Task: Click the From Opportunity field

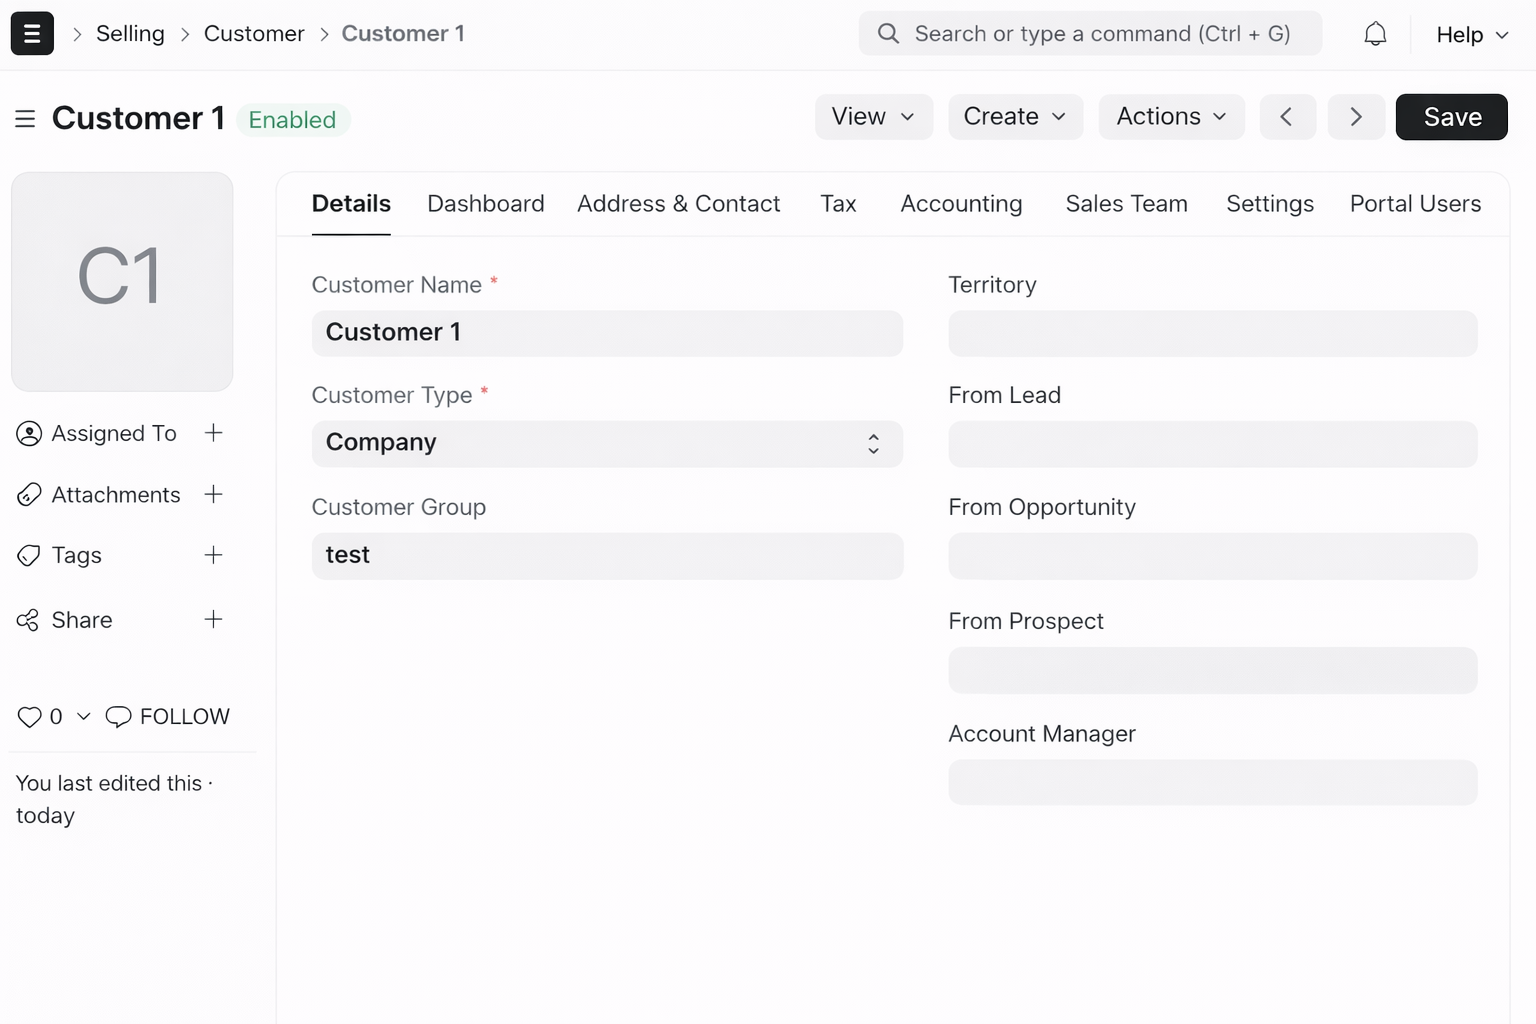Action: [x=1212, y=556]
